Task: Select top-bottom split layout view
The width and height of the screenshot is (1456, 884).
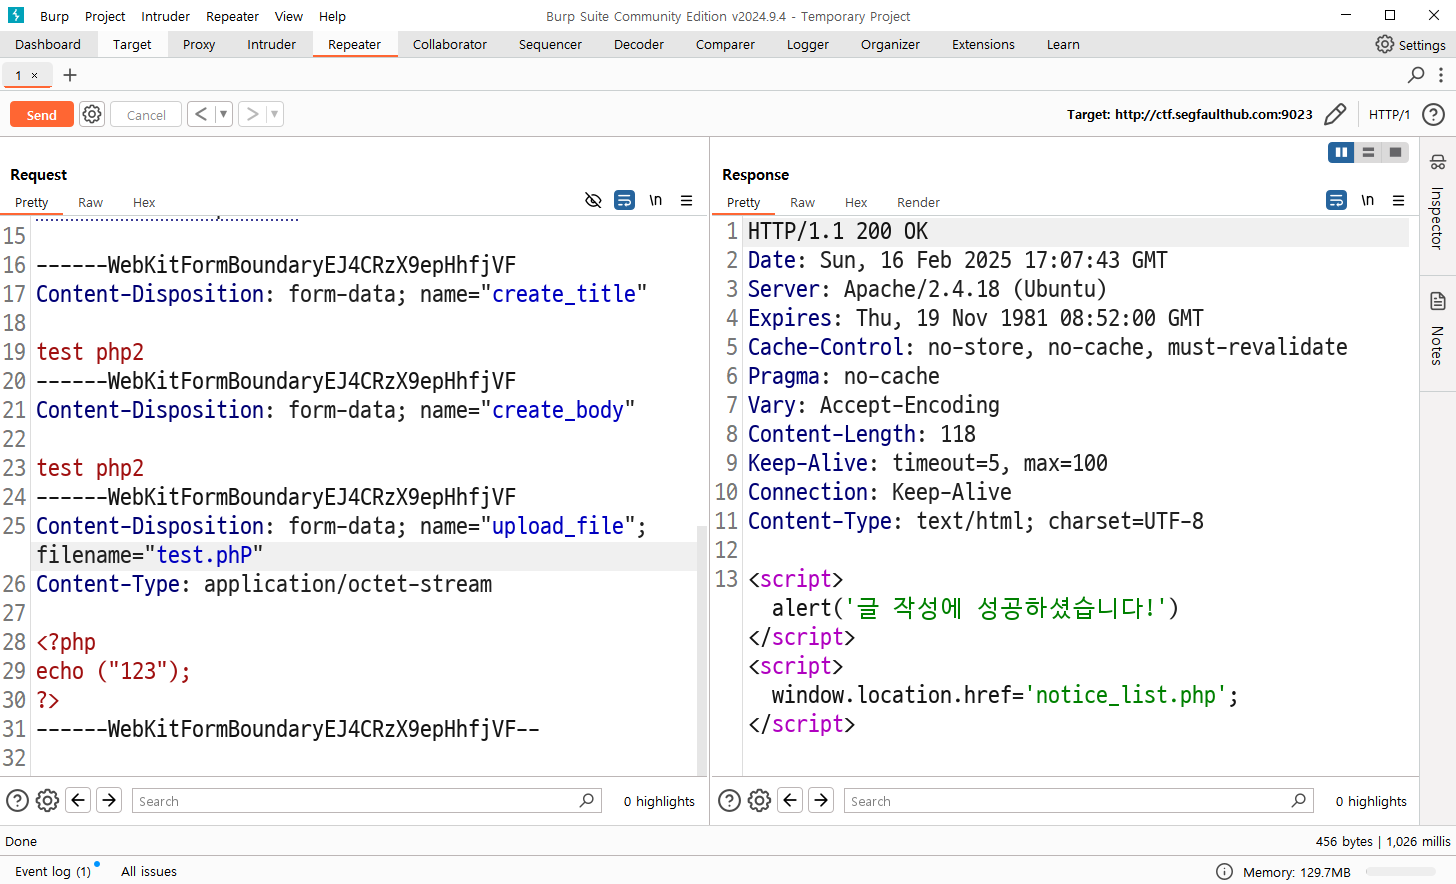Action: (1368, 152)
